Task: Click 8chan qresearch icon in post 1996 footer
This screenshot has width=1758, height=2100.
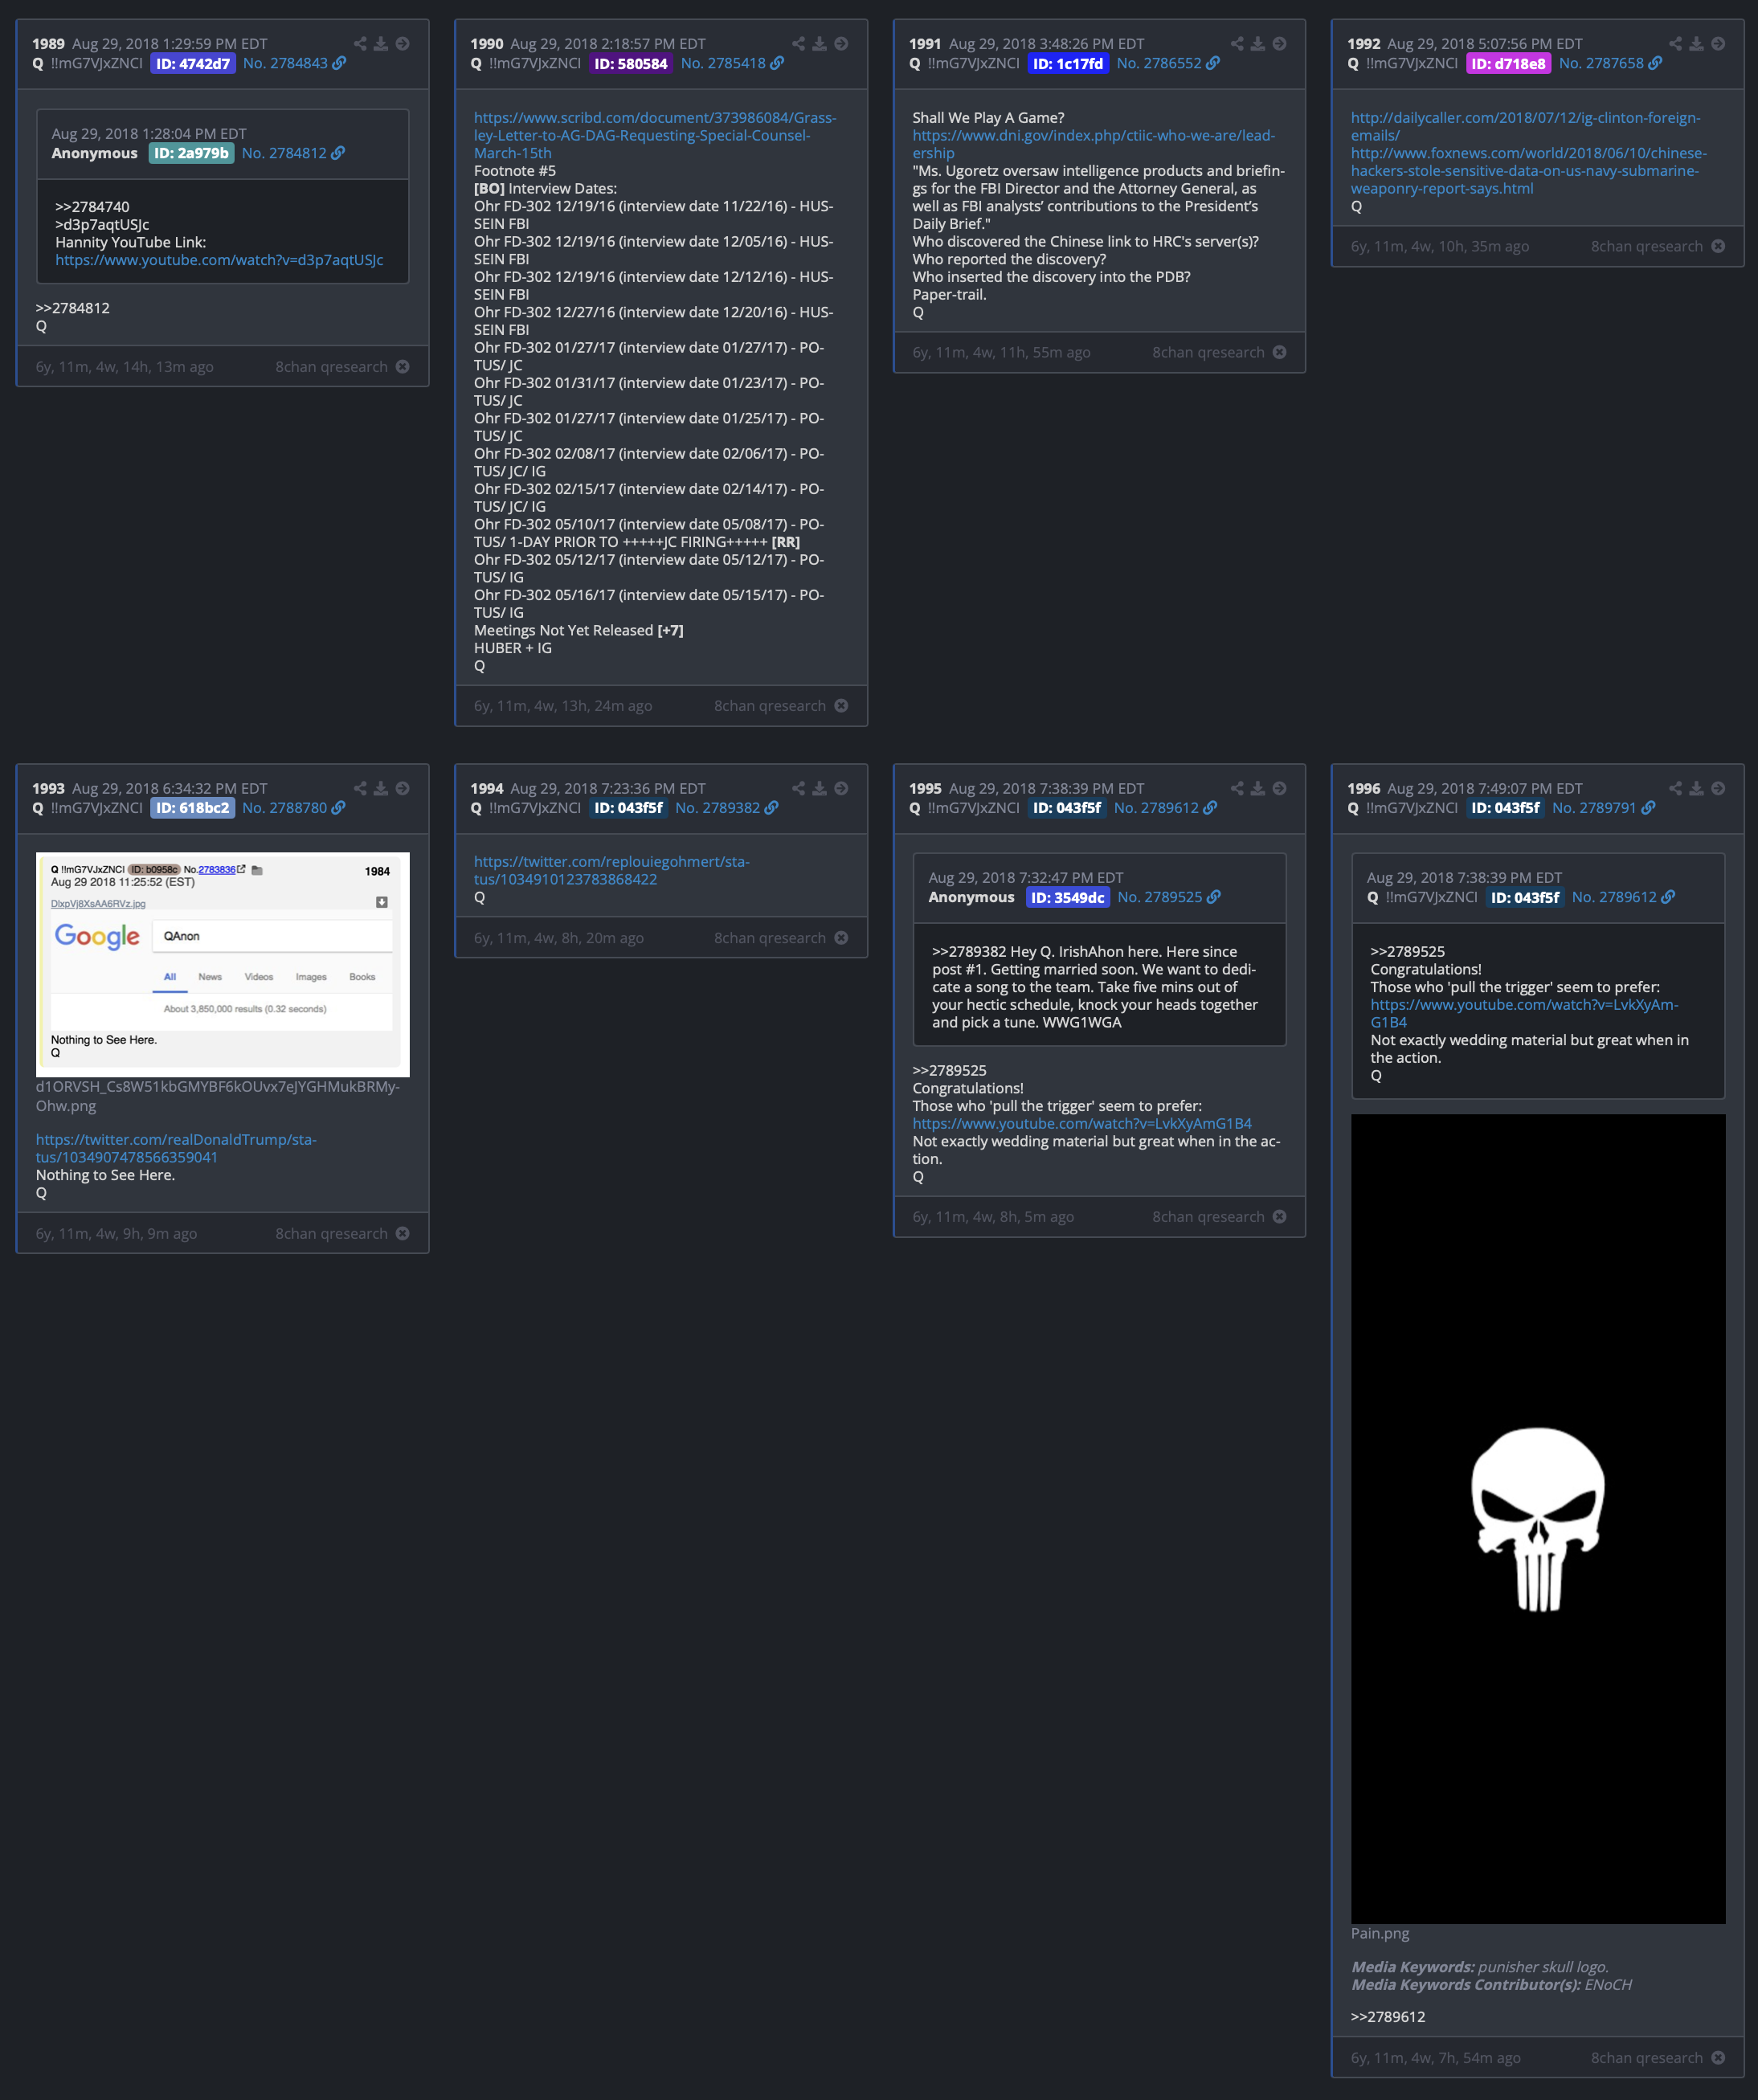Action: pos(1718,2057)
